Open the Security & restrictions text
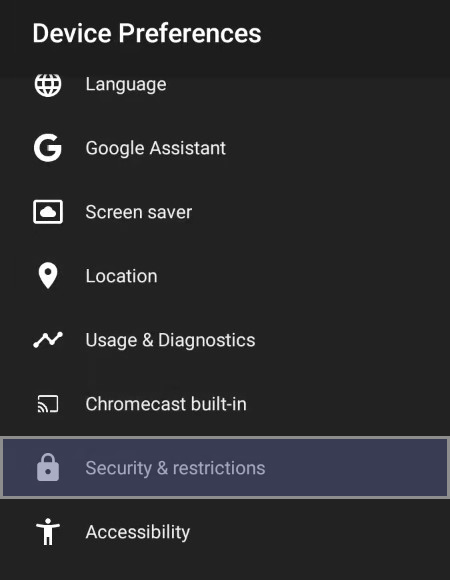450x580 pixels. coord(175,468)
